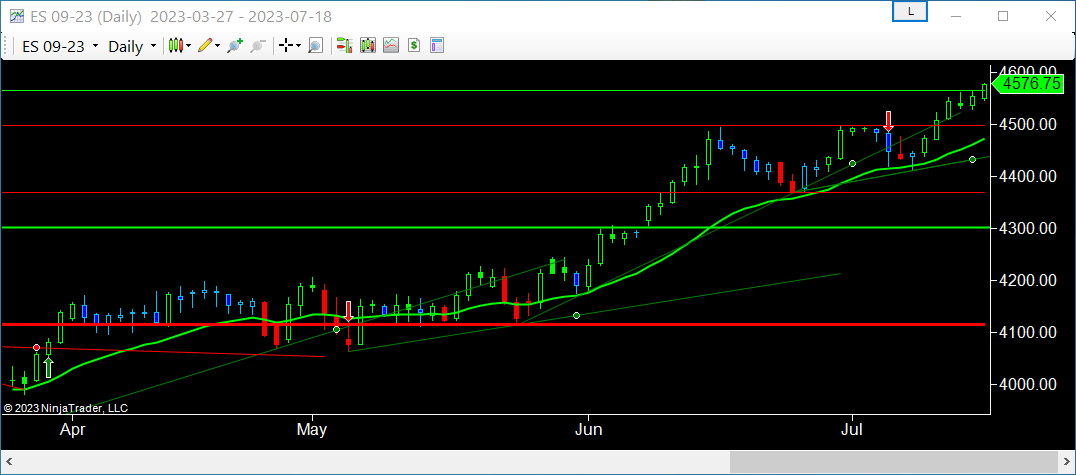Click the 4500.00 price axis label
The height and width of the screenshot is (475, 1076).
coord(1029,125)
